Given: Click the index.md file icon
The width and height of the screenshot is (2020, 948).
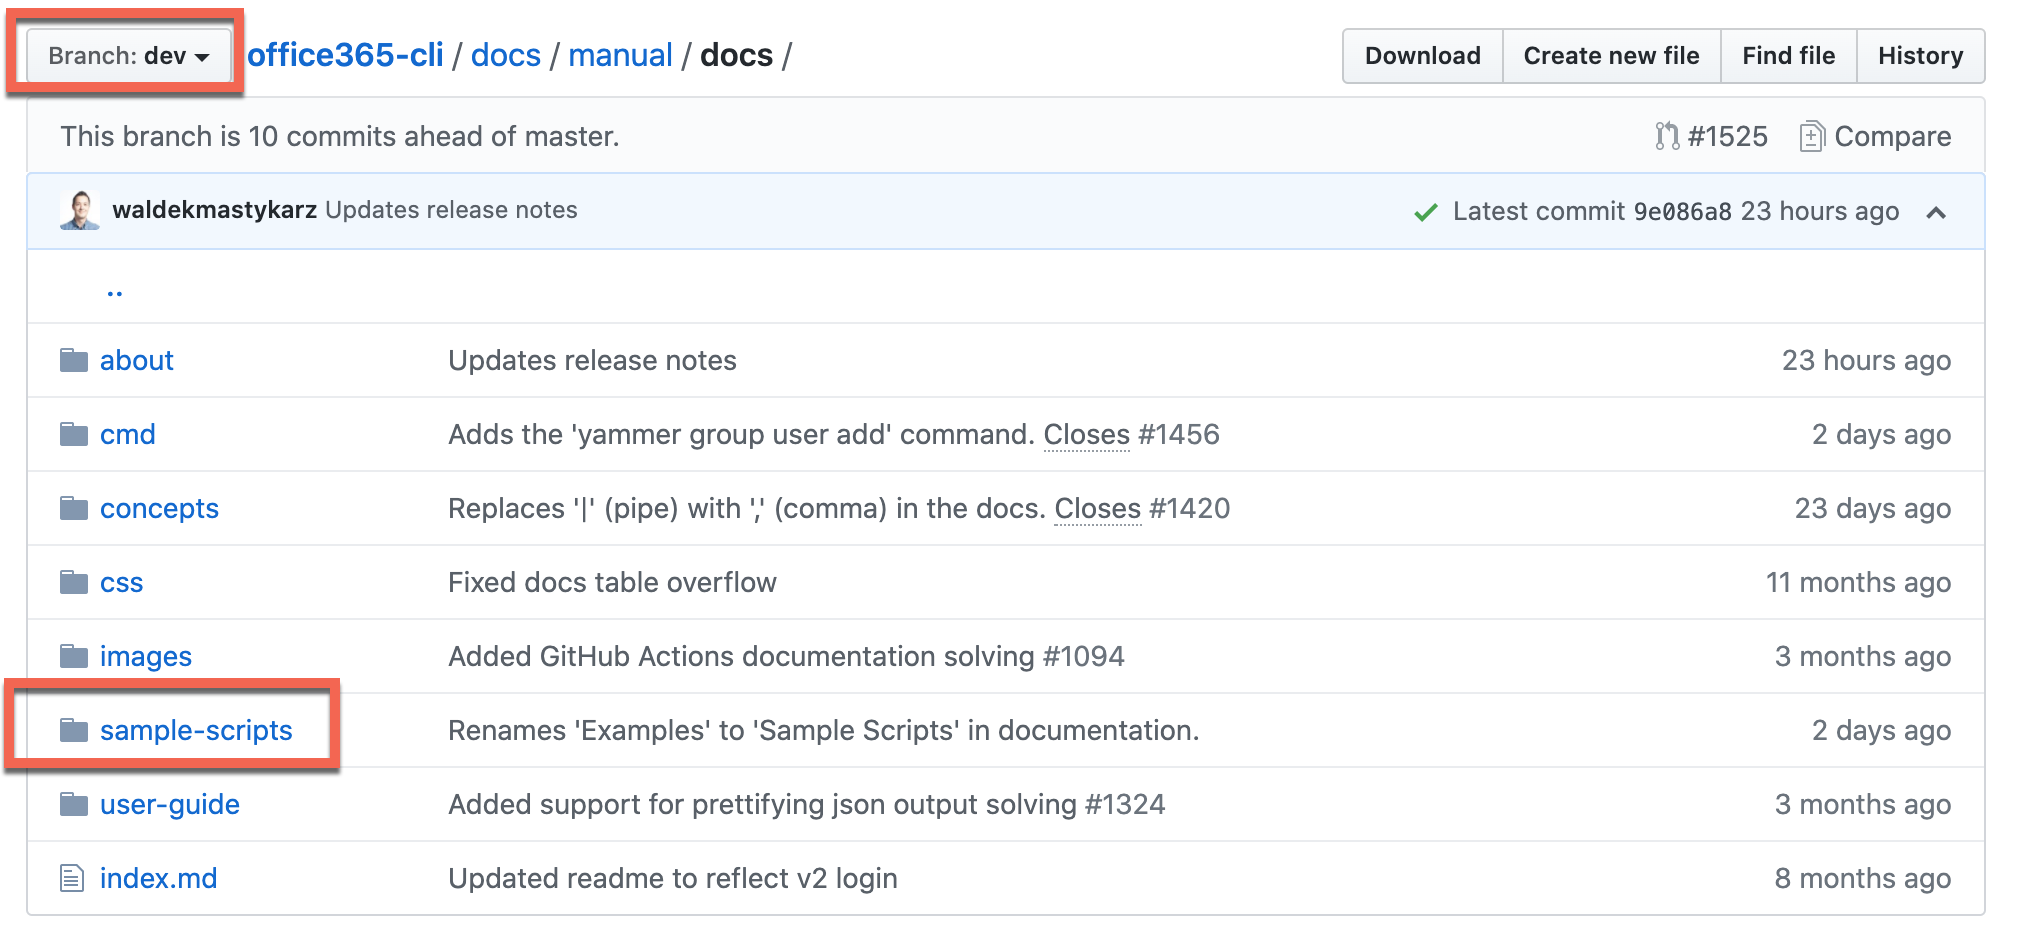Looking at the screenshot, I should [72, 878].
